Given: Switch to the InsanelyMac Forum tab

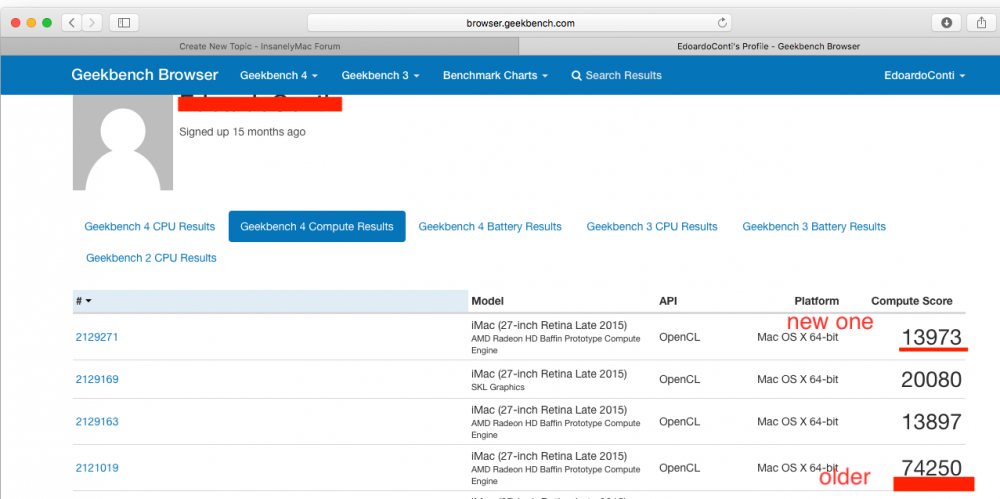Looking at the screenshot, I should 260,47.
